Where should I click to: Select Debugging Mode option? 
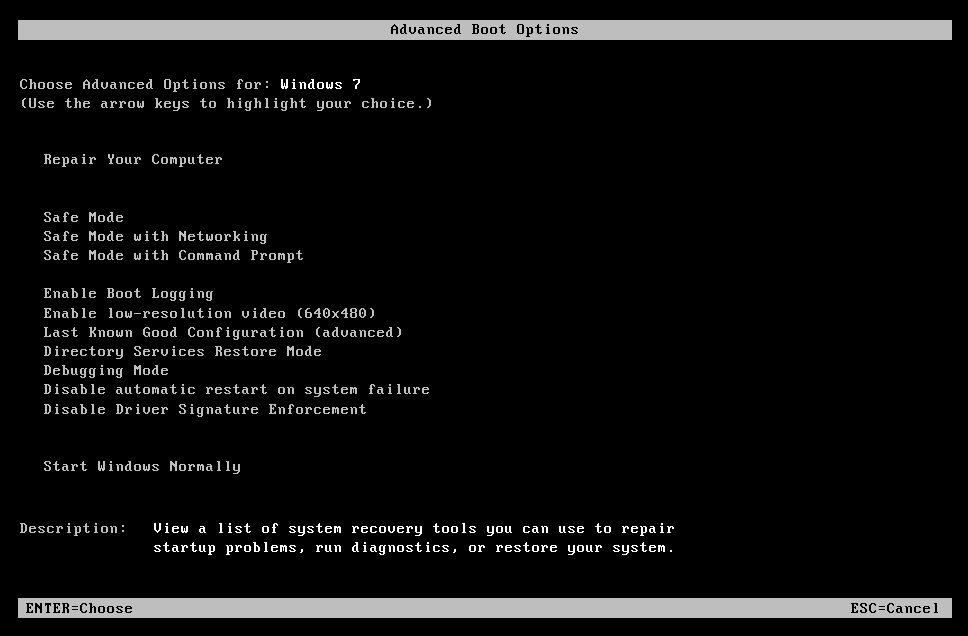[106, 370]
